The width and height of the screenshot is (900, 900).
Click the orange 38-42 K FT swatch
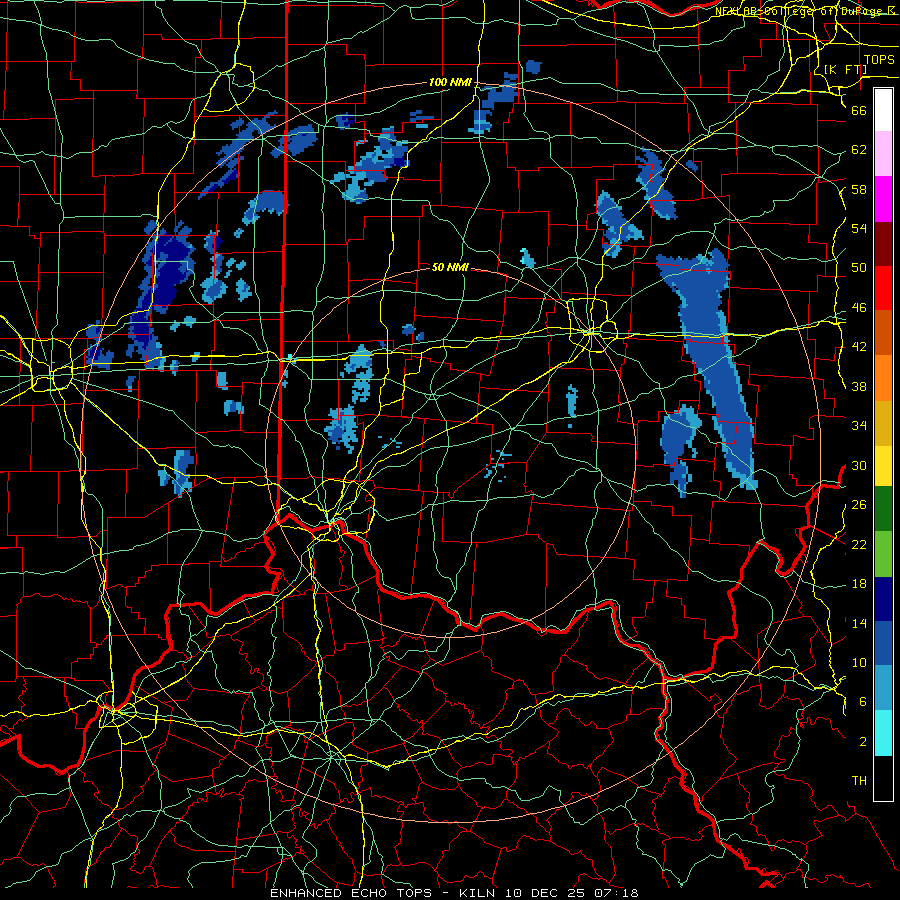point(883,378)
